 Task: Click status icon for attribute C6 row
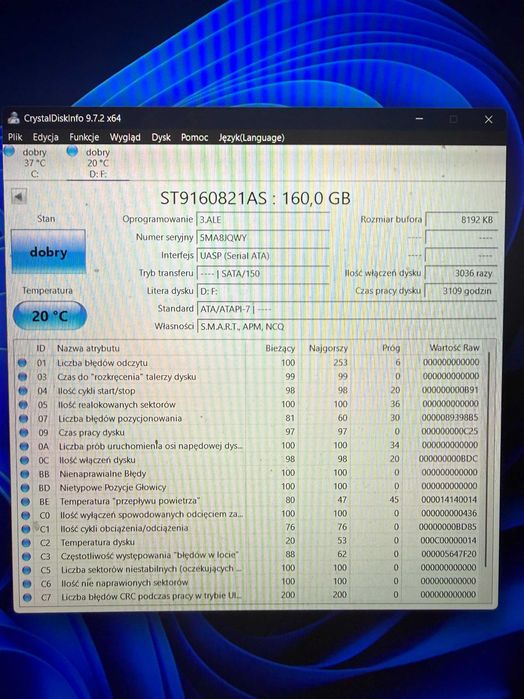[27, 584]
